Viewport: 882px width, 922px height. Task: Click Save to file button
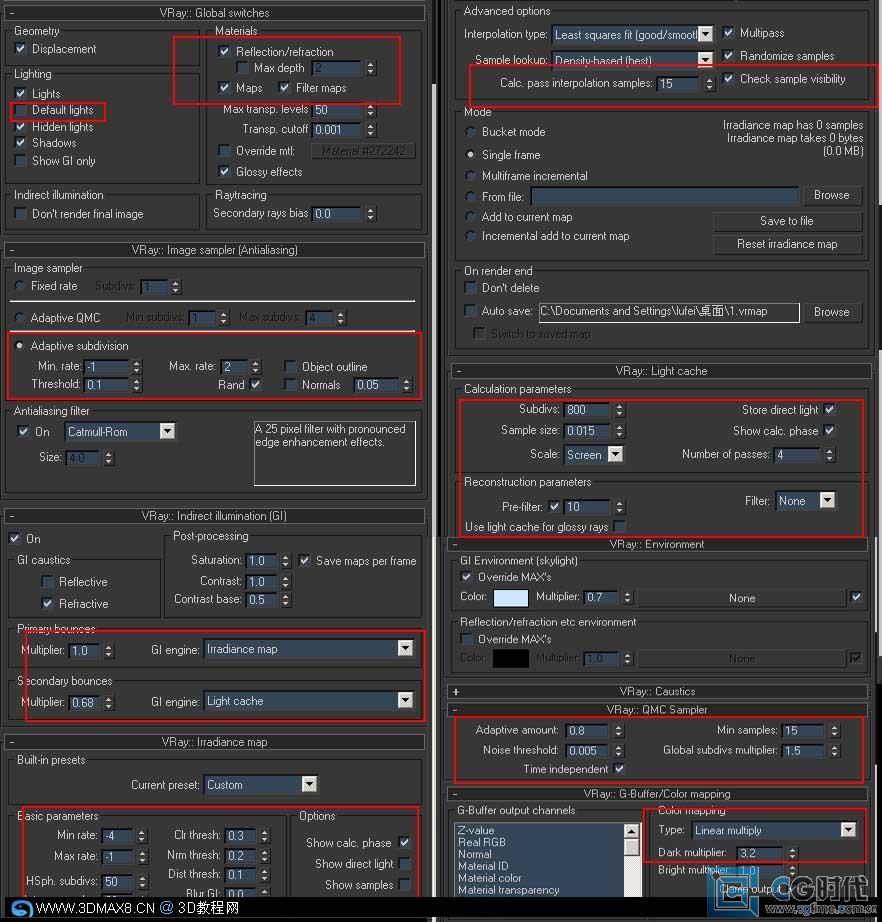pyautogui.click(x=787, y=221)
